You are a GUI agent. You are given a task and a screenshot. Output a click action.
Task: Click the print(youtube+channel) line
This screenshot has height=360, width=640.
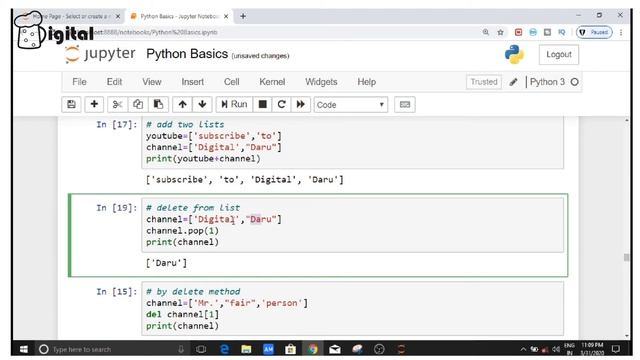(x=203, y=159)
